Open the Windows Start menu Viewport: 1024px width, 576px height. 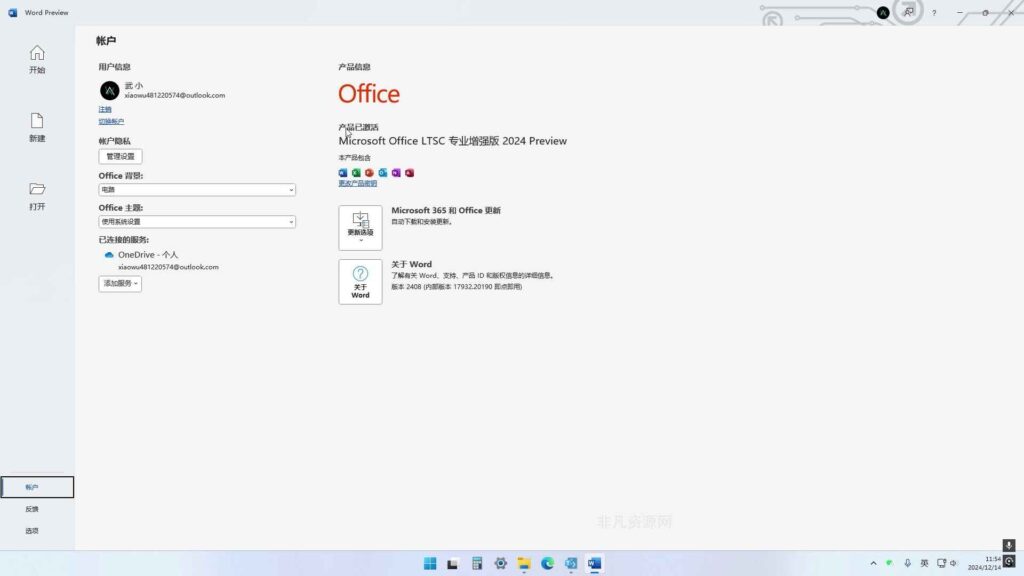[x=430, y=564]
